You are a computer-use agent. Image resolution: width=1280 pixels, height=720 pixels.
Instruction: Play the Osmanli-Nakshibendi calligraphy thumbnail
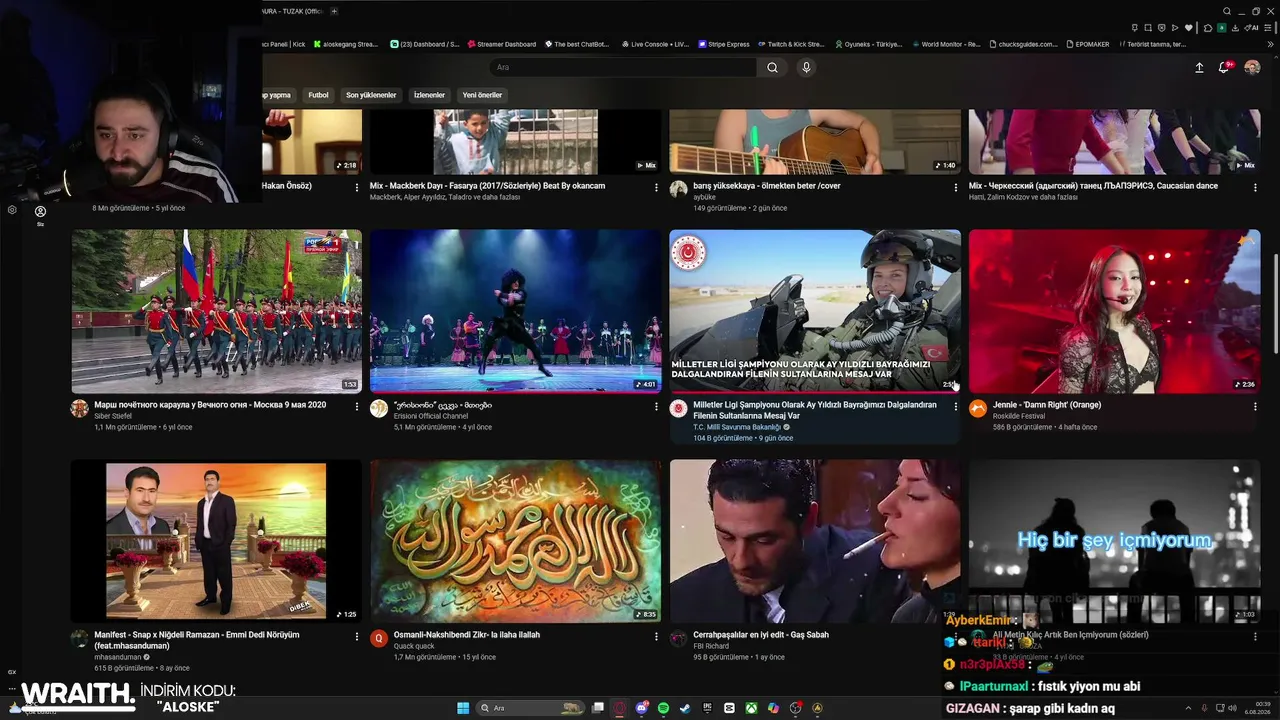[515, 541]
